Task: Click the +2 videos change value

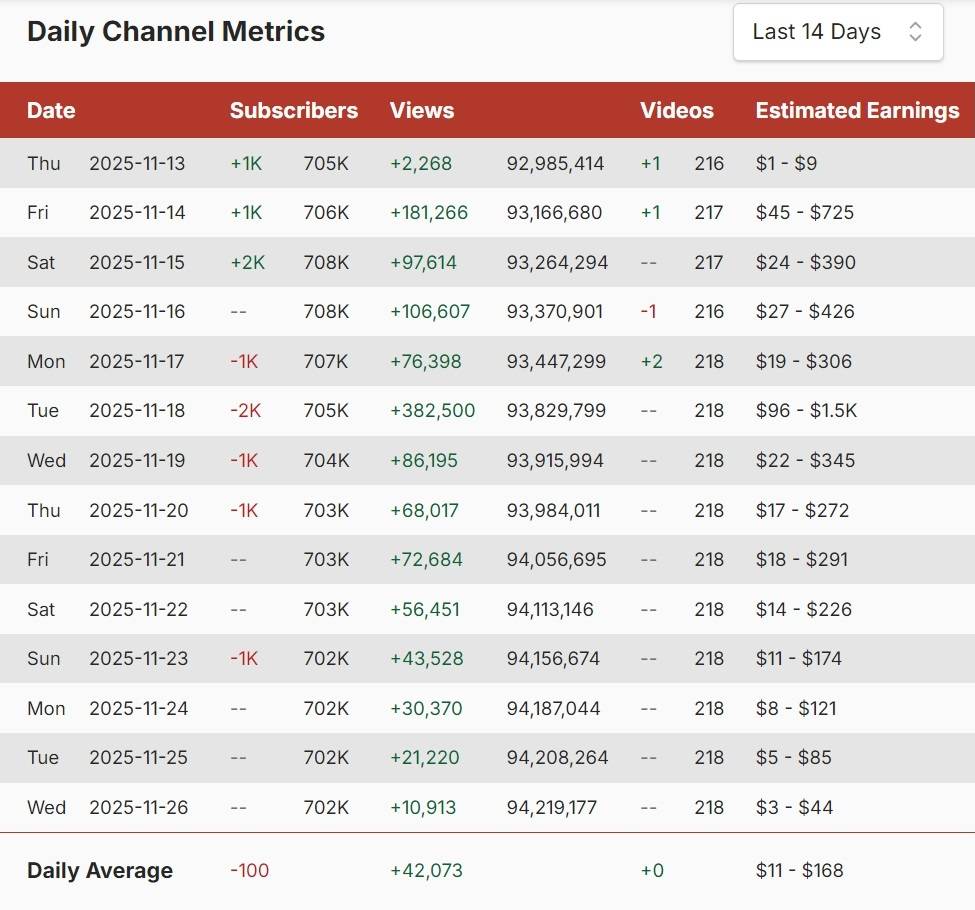Action: 651,361
